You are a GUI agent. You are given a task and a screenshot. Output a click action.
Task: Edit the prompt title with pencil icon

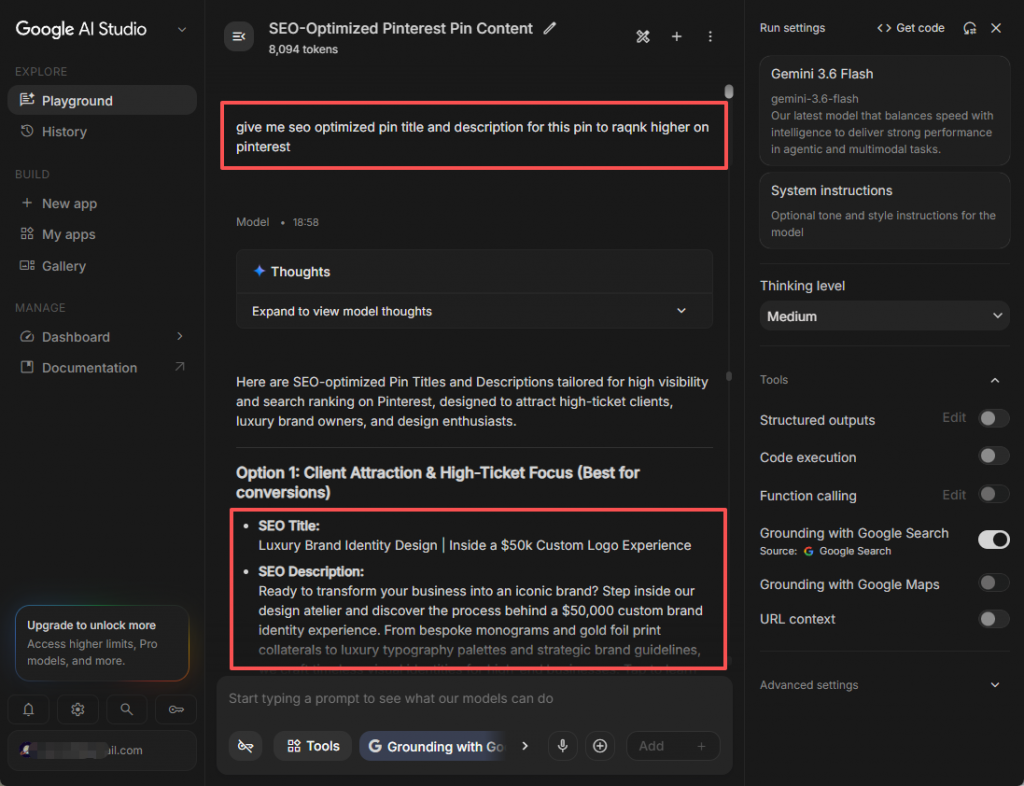pos(550,29)
